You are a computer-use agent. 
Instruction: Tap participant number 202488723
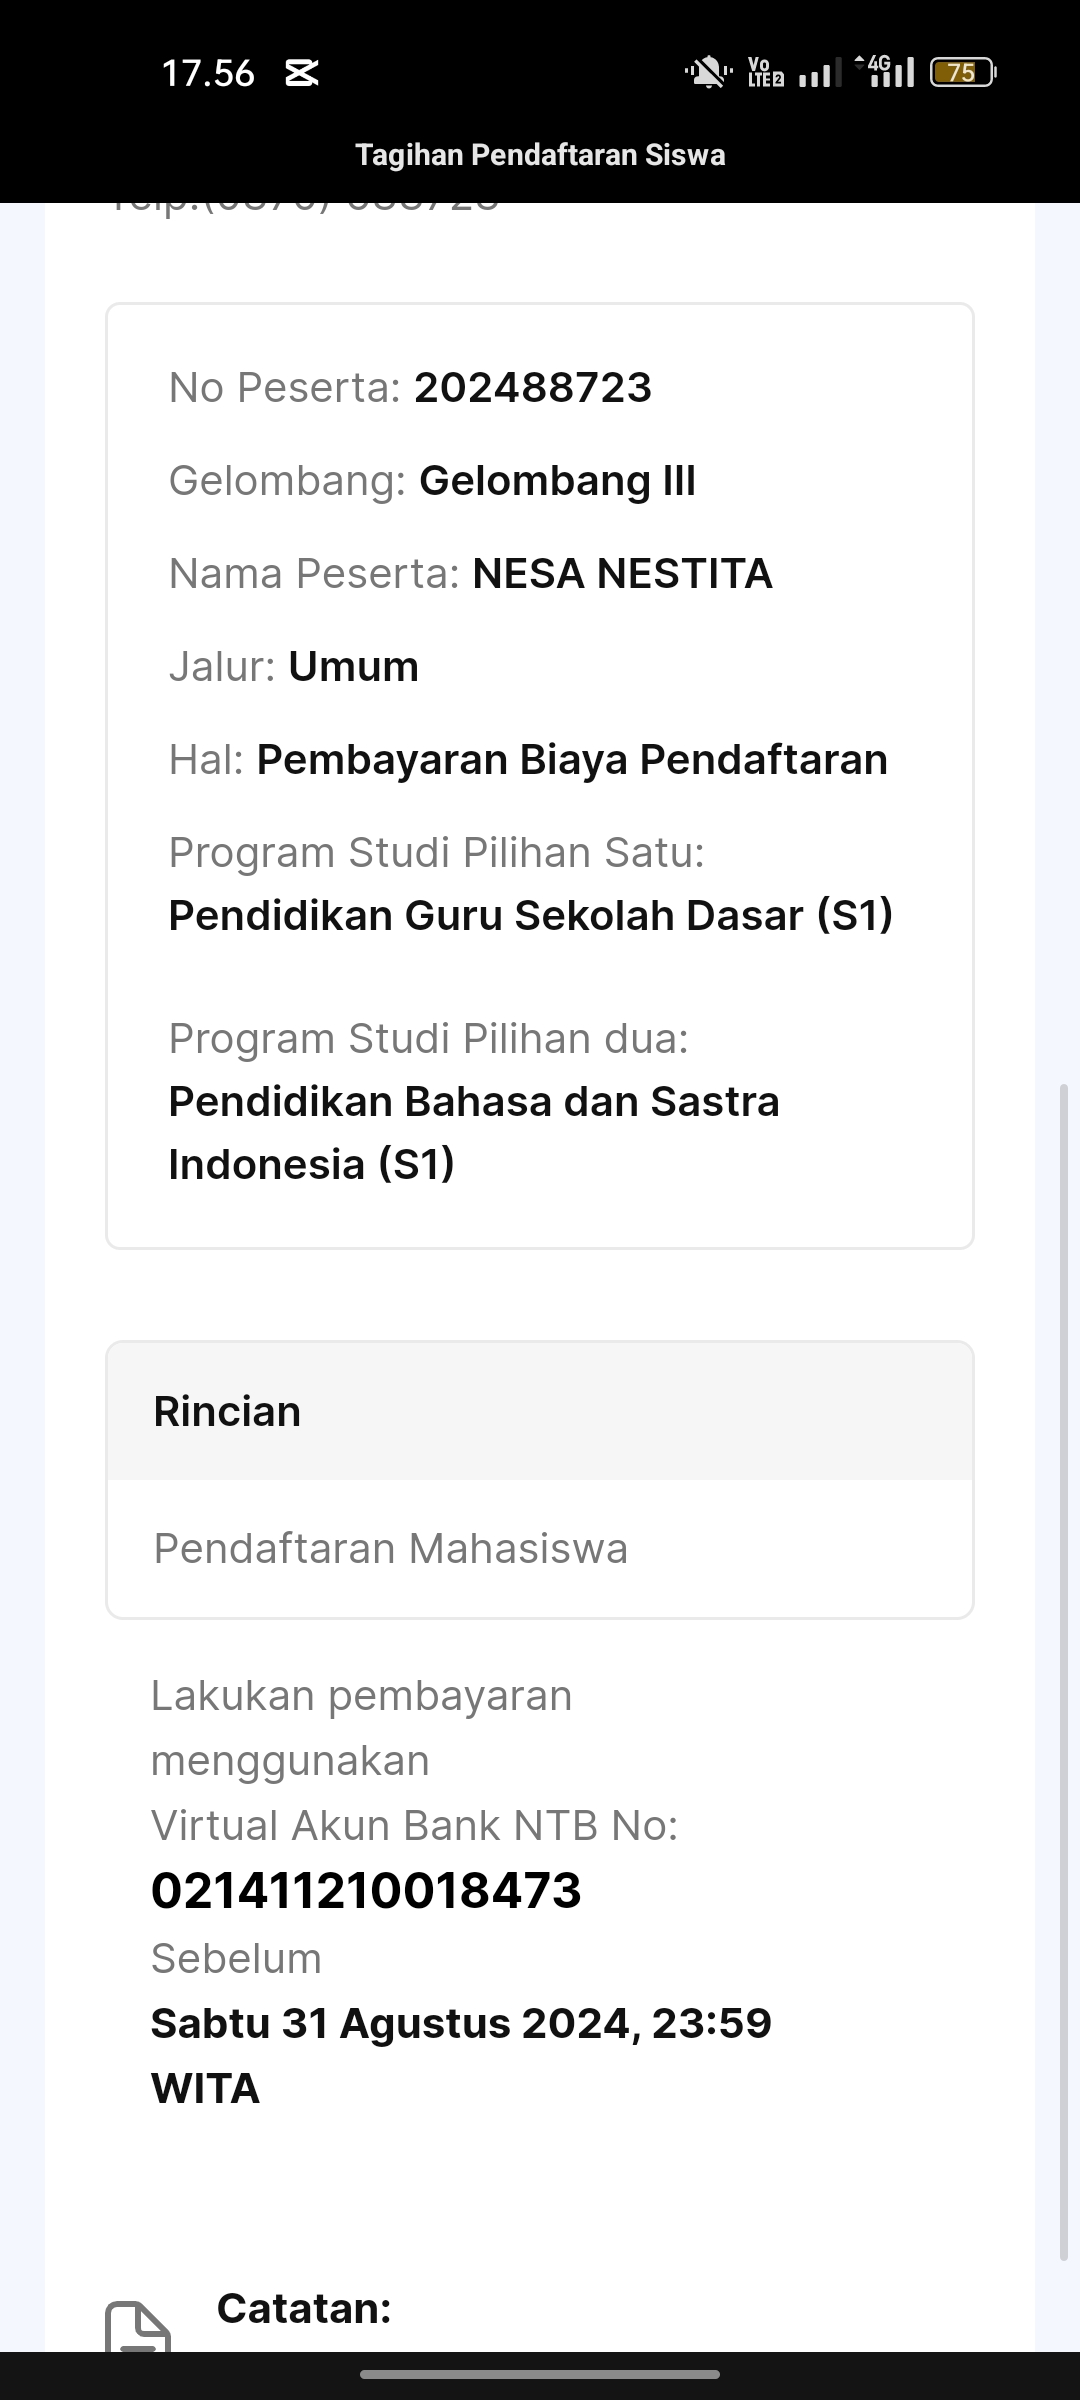point(533,388)
